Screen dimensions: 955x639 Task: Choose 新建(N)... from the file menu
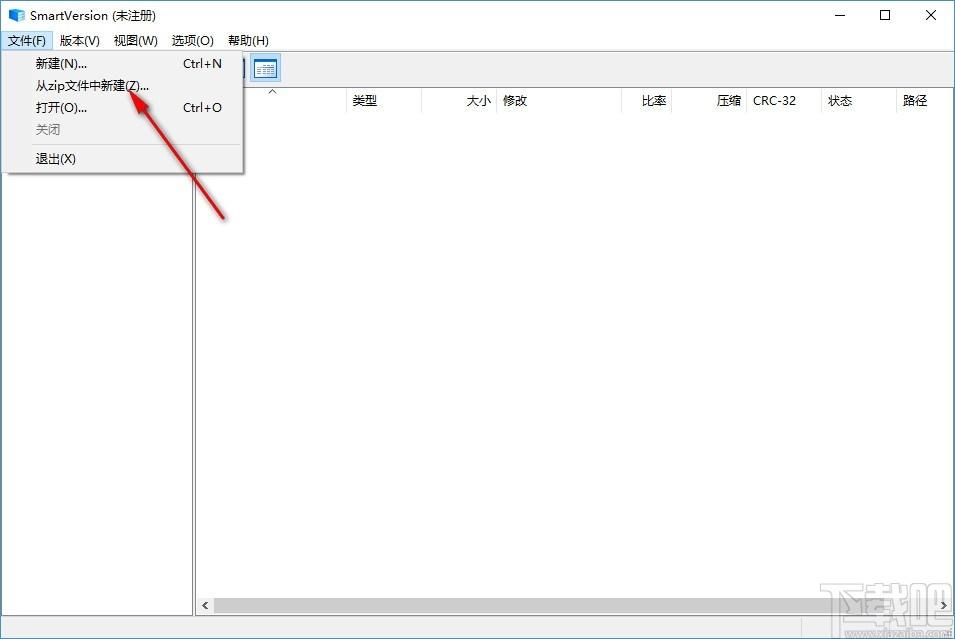click(122, 64)
